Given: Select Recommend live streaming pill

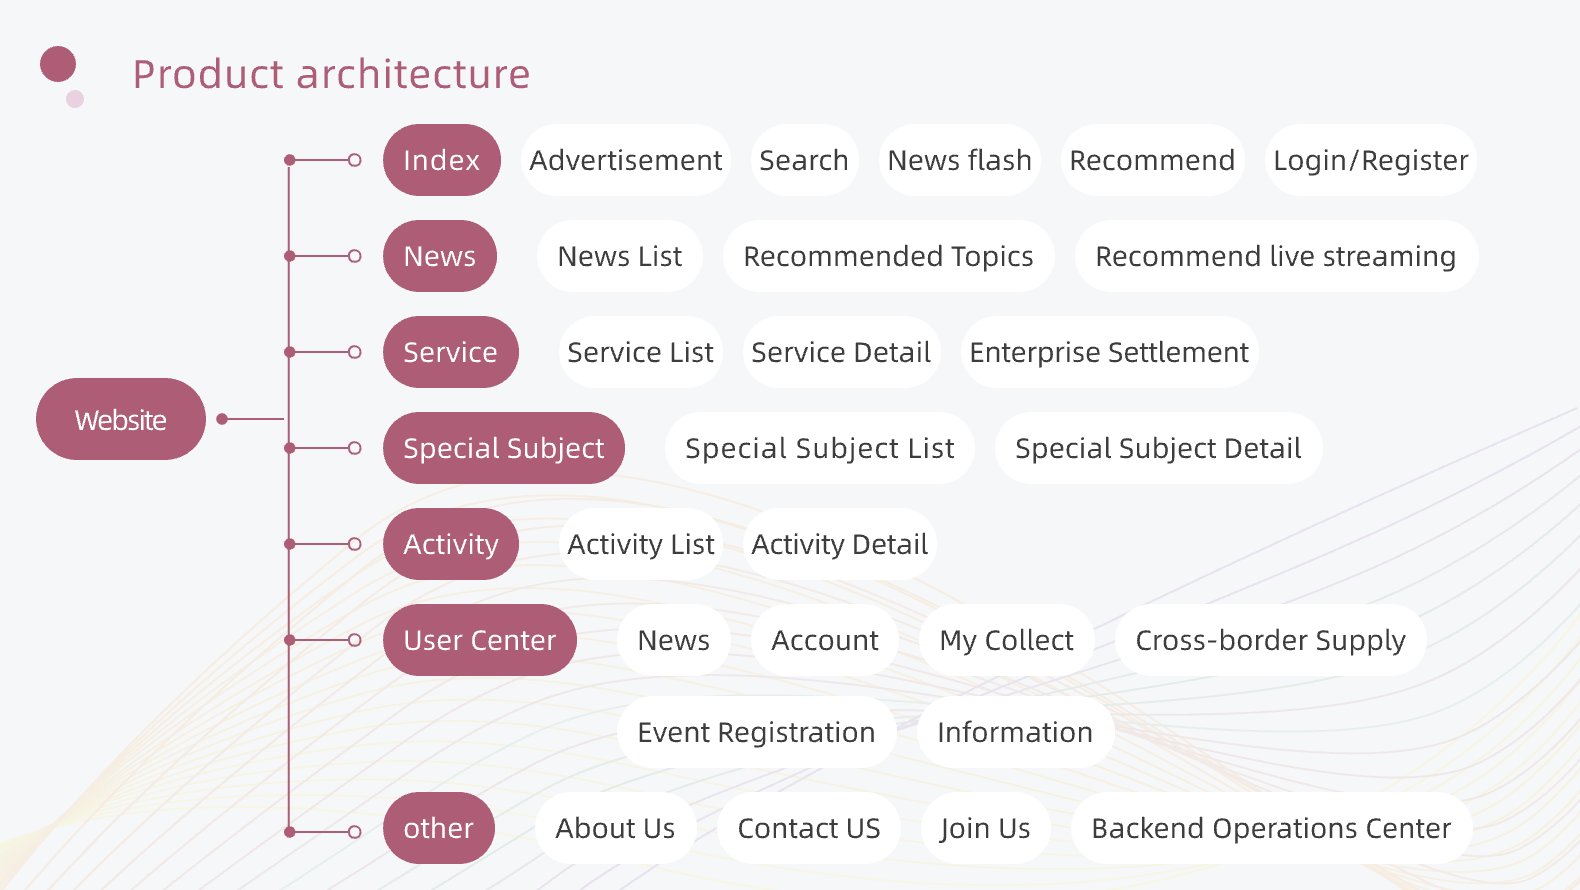Looking at the screenshot, I should pyautogui.click(x=1275, y=256).
